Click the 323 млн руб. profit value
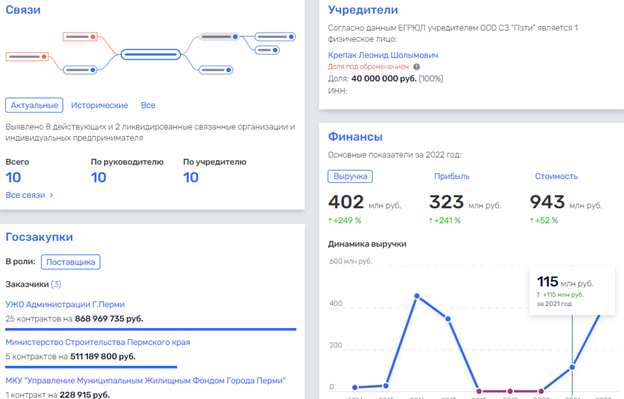This screenshot has width=624, height=399. (465, 202)
